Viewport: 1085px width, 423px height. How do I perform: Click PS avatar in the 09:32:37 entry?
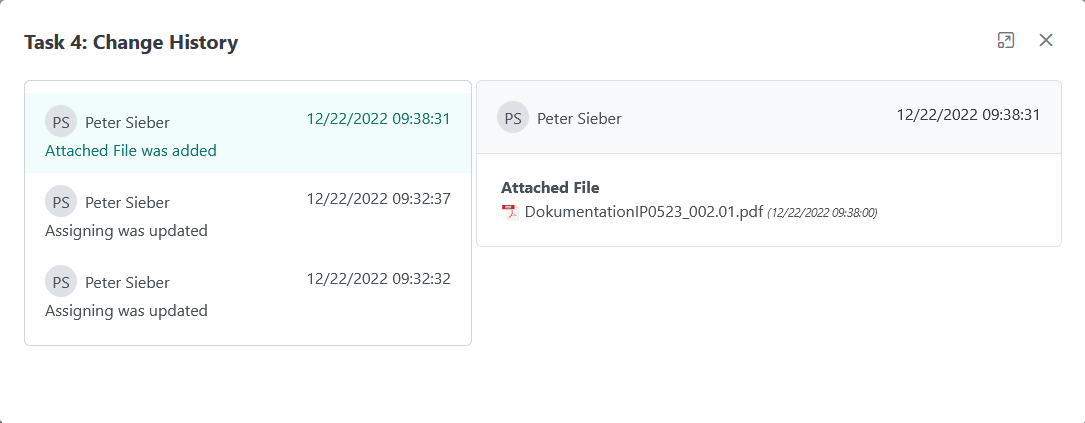tap(61, 202)
